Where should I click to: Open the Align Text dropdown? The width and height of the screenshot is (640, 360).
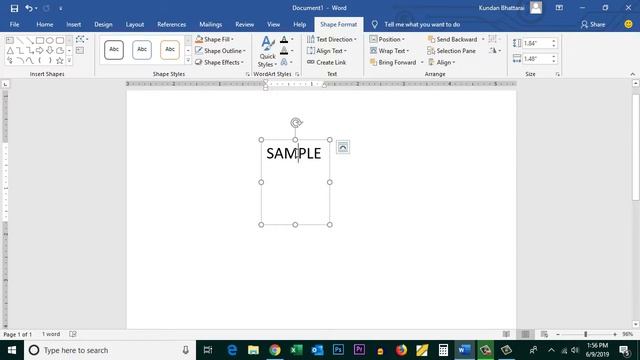point(327,51)
